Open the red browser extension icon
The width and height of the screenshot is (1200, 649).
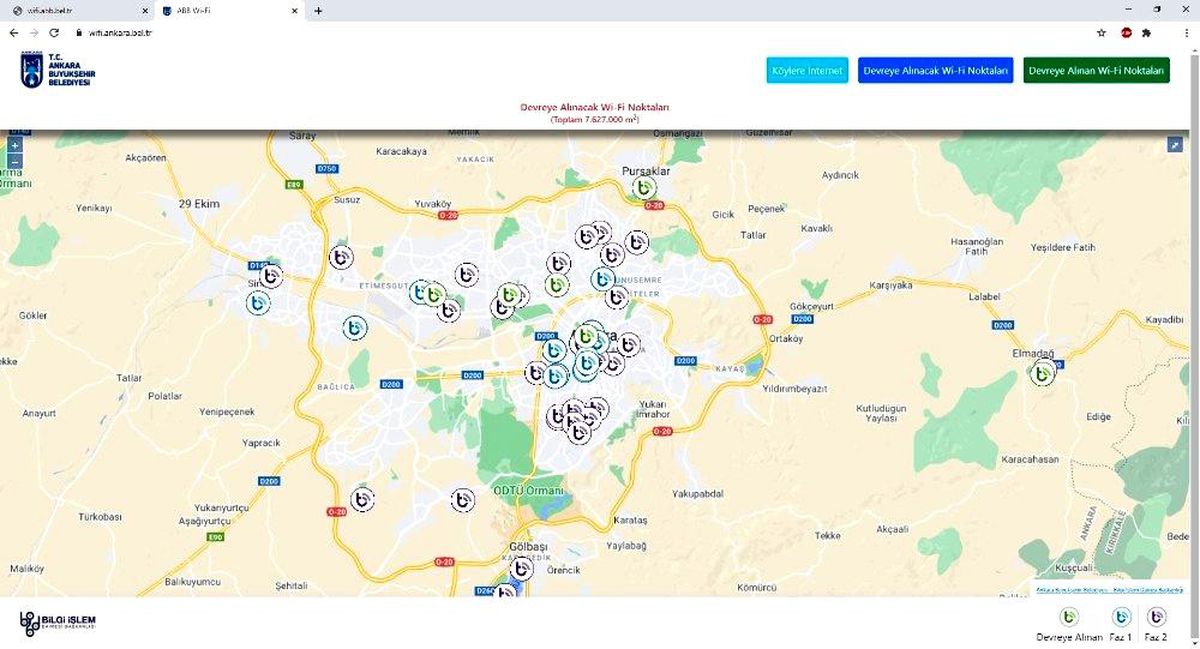[x=1126, y=33]
